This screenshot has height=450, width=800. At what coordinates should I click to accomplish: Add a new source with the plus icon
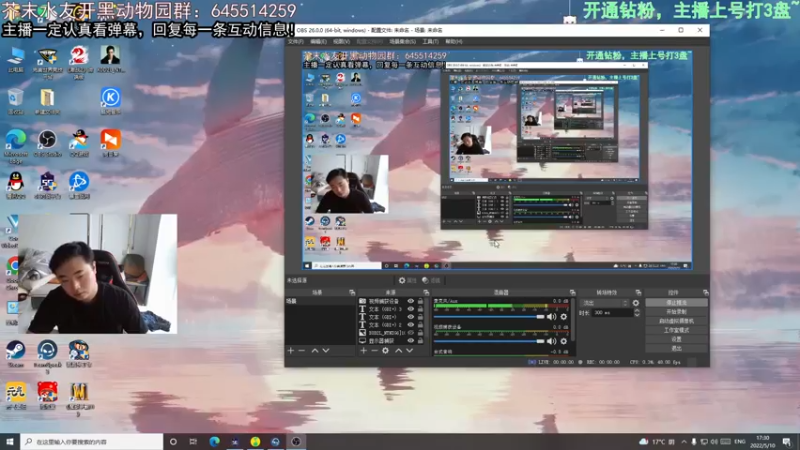pos(363,351)
